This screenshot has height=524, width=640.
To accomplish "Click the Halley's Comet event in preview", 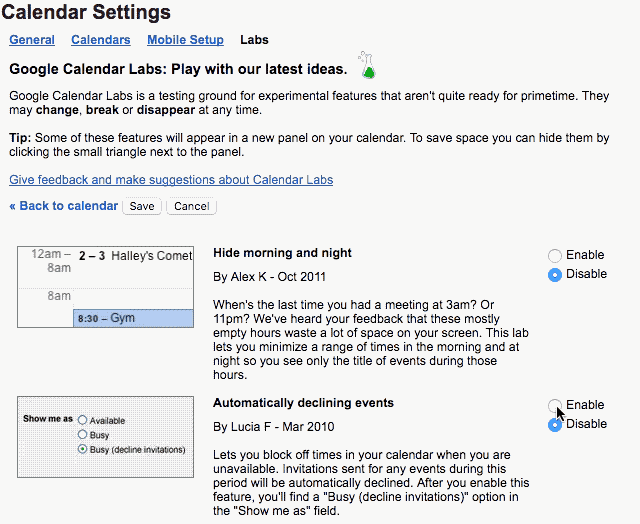I will [134, 256].
